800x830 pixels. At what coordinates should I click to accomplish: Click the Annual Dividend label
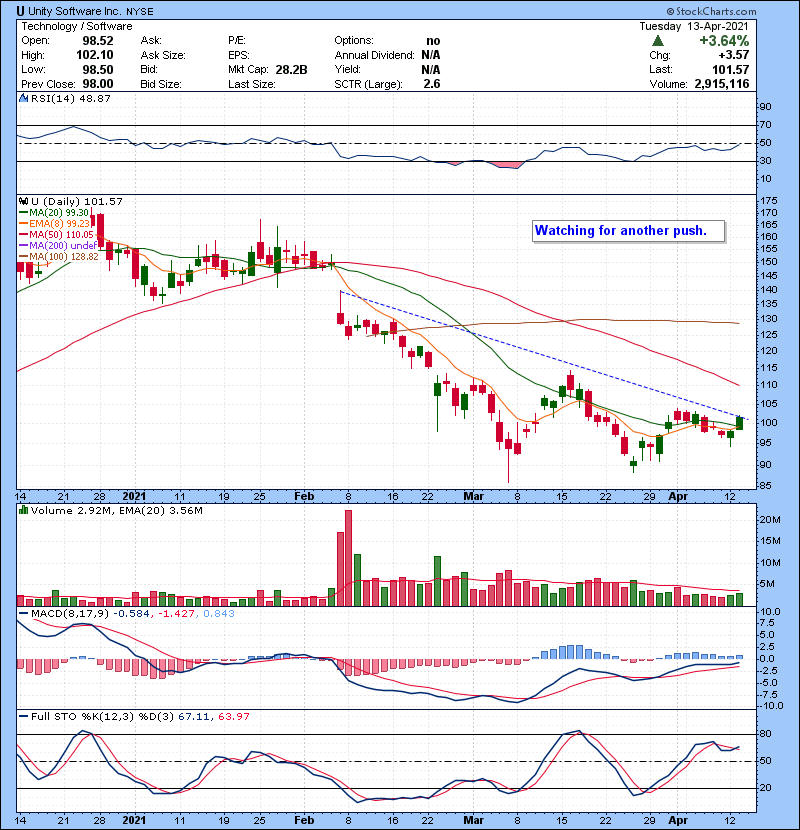click(374, 55)
